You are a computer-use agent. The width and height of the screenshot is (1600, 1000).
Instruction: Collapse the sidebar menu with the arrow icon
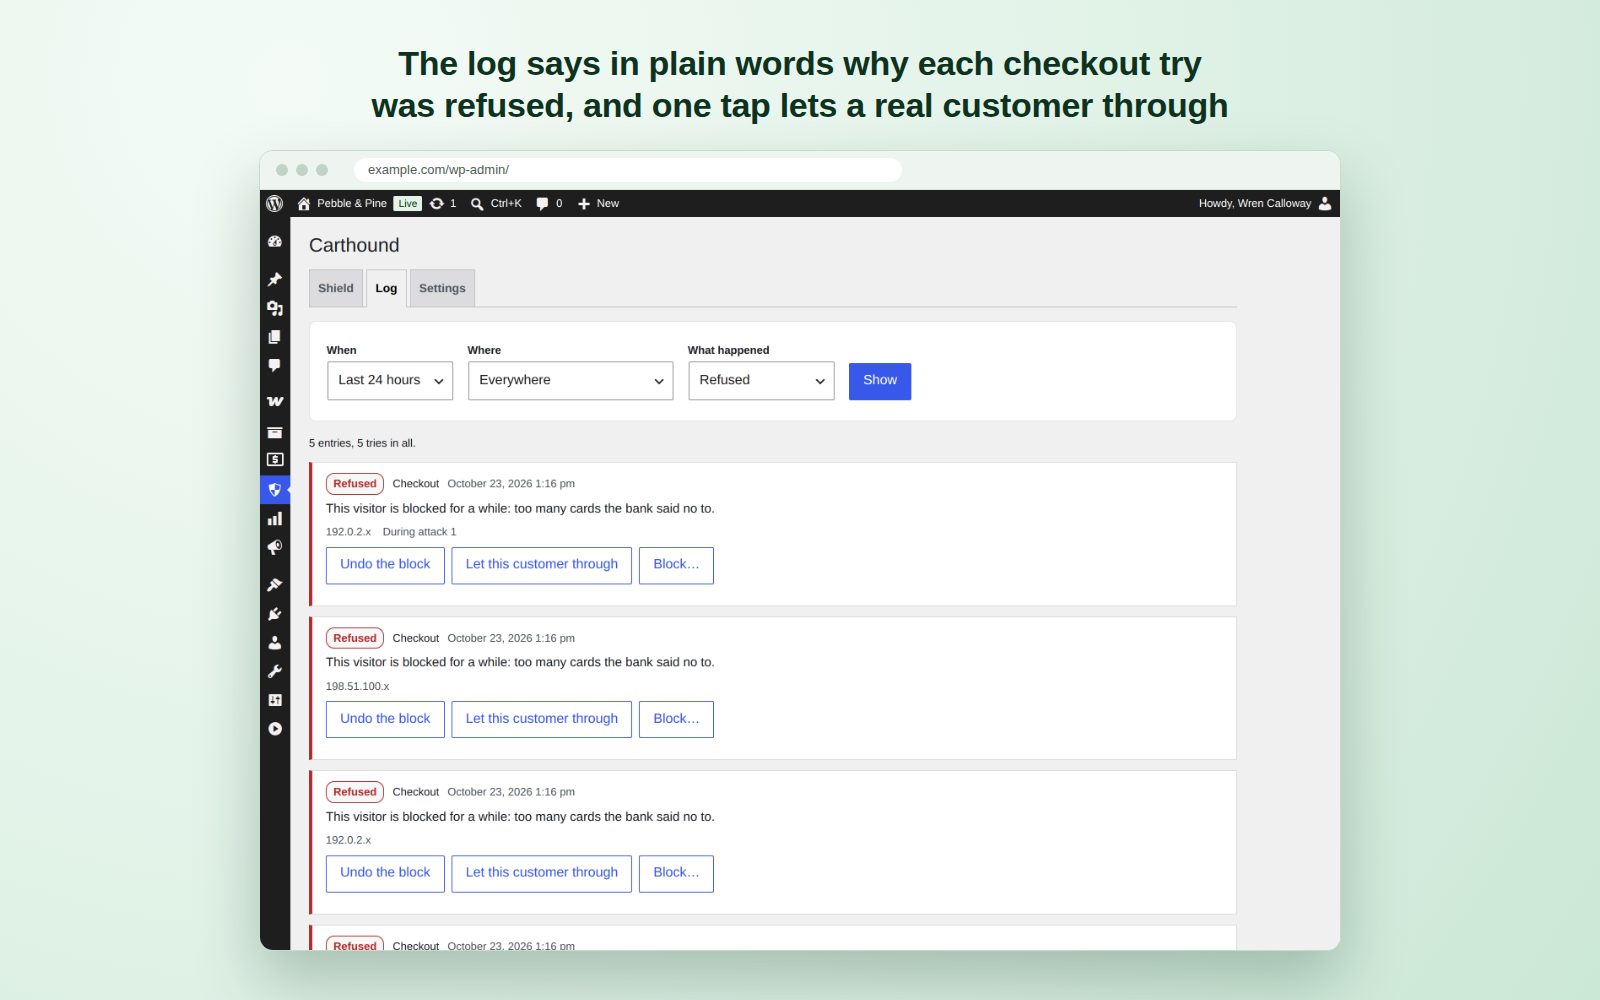[x=275, y=729]
